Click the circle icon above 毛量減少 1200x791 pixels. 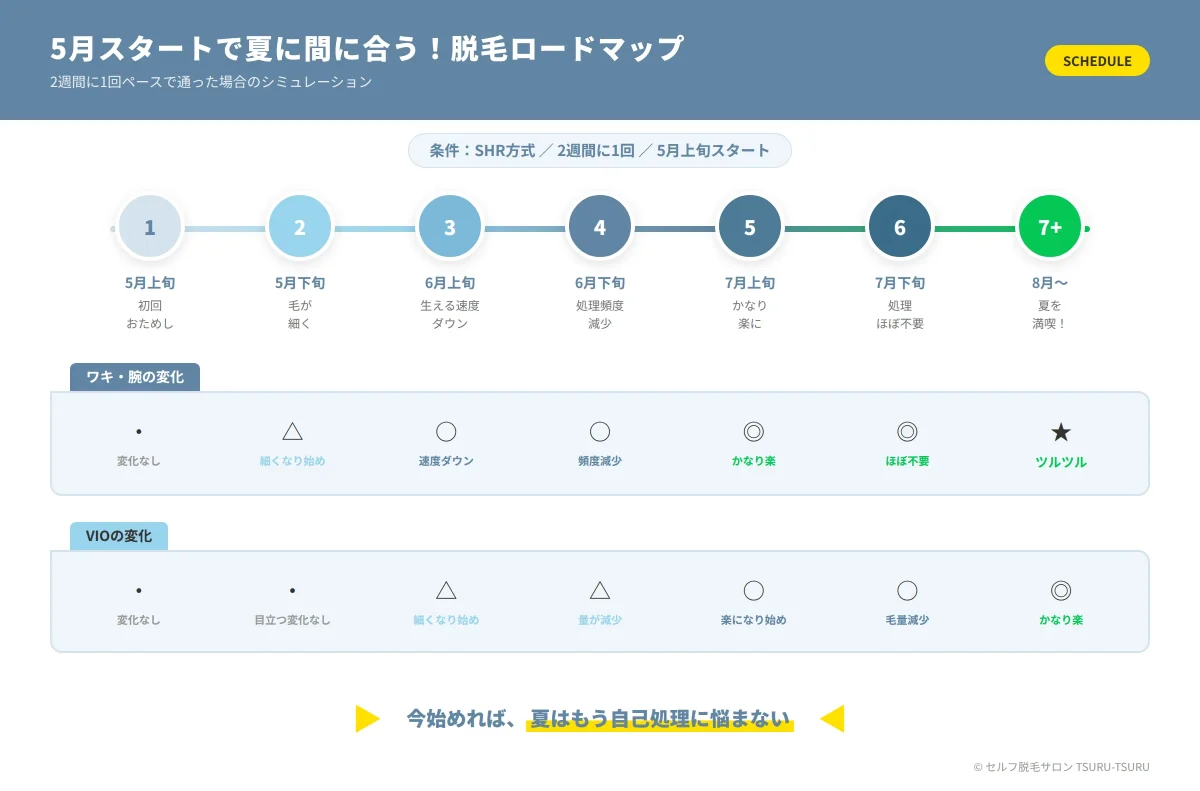coord(907,591)
